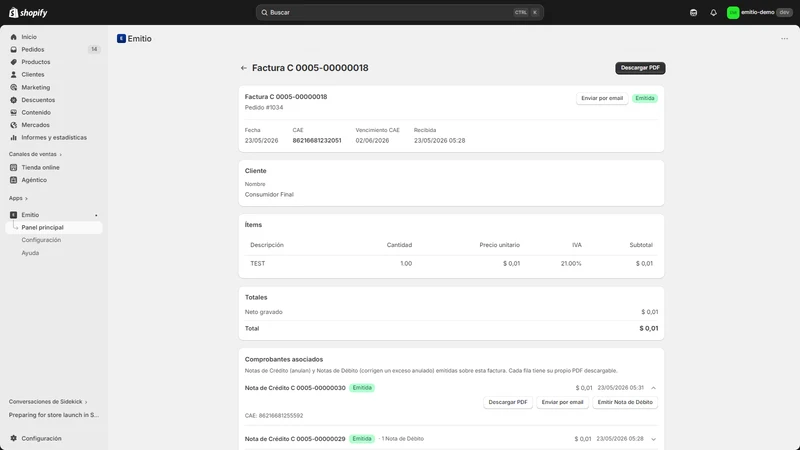Click the Contenido icon

tap(14, 112)
